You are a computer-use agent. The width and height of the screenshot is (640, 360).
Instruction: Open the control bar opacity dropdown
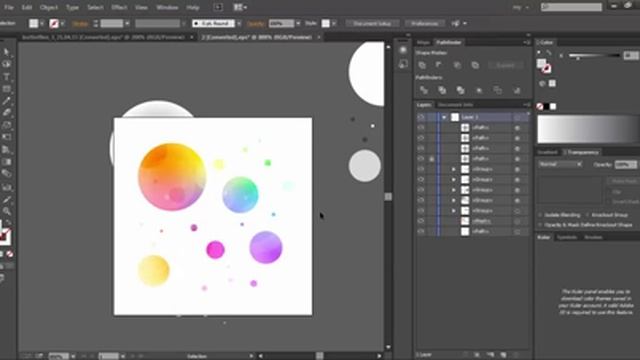tap(298, 24)
